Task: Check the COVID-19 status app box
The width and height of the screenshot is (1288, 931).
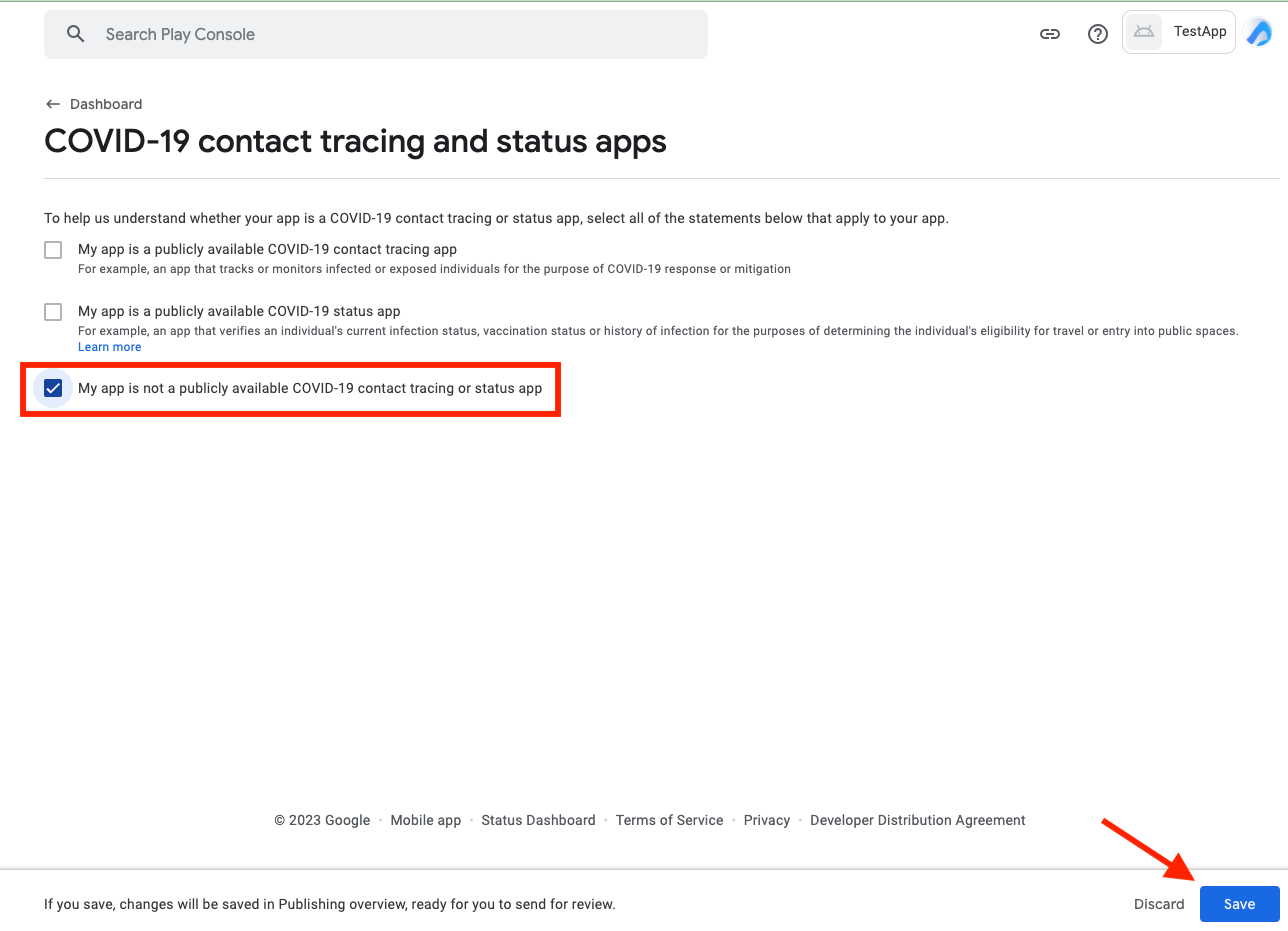Action: pos(53,312)
